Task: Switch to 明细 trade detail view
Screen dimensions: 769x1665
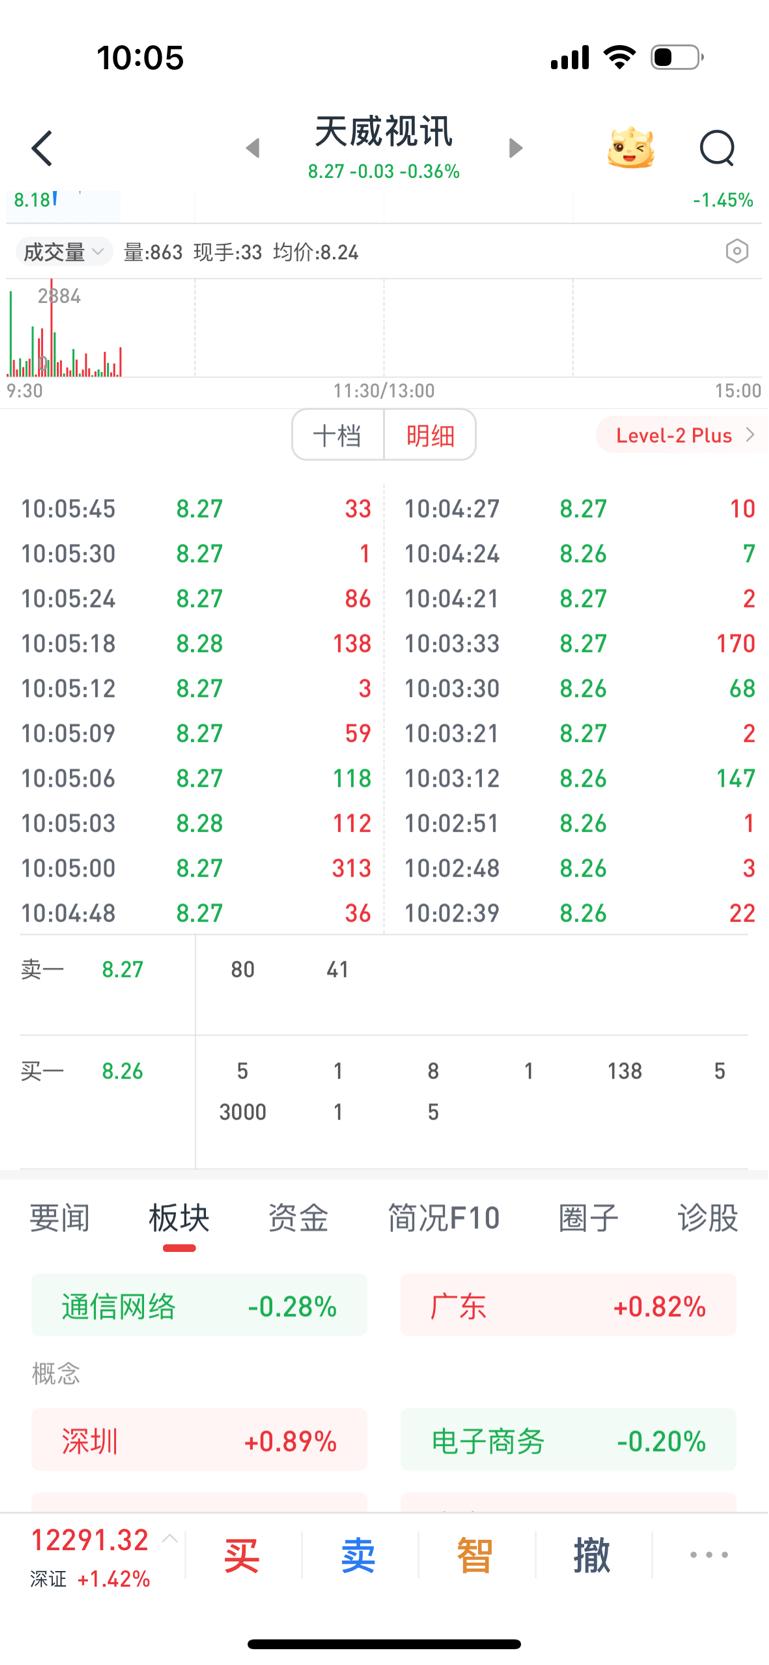Action: (430, 435)
